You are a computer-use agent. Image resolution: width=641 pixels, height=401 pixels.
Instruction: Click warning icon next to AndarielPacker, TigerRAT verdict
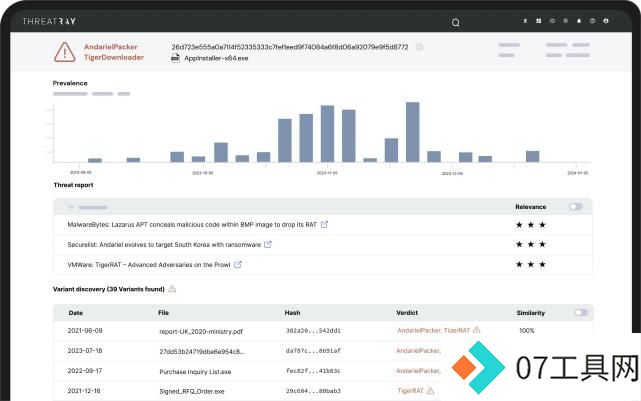[477, 330]
